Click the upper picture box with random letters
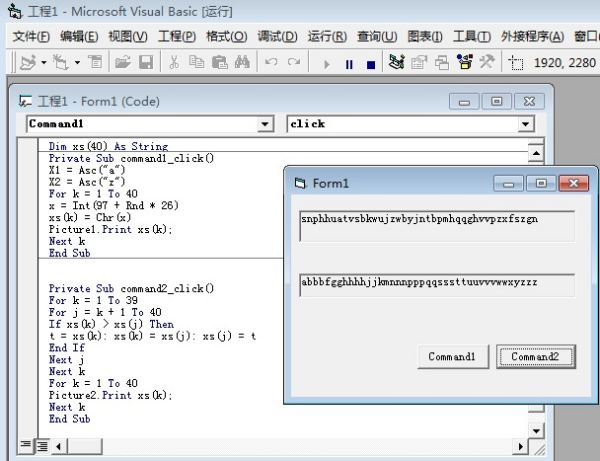The width and height of the screenshot is (600, 461). coord(437,226)
